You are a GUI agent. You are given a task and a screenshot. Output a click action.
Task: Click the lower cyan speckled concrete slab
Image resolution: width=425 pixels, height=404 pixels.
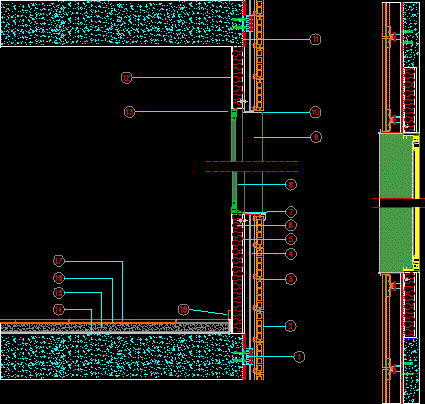tap(122, 356)
